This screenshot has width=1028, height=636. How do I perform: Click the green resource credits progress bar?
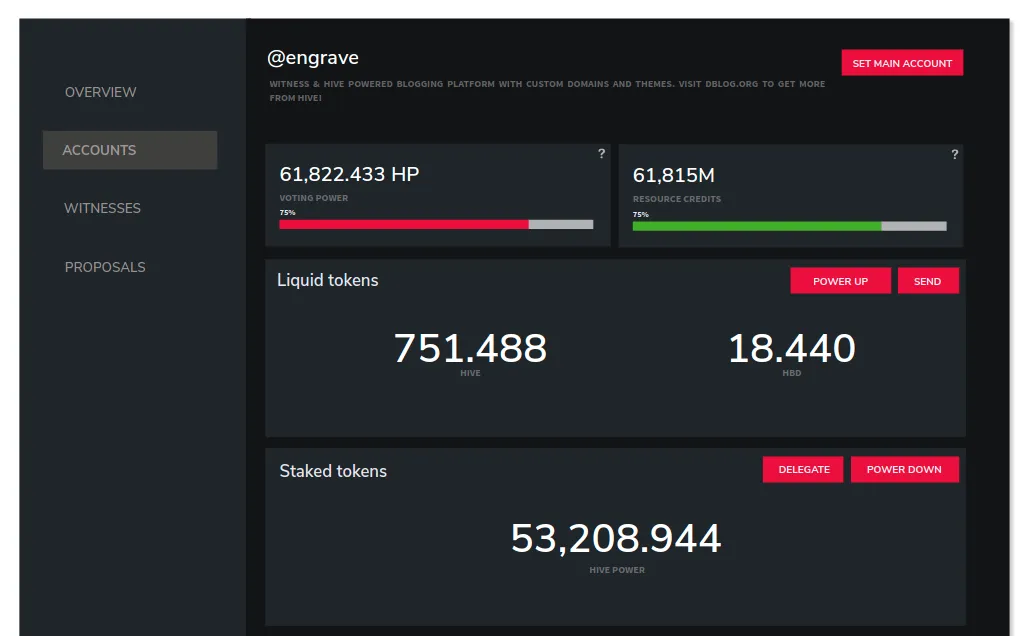click(x=789, y=226)
